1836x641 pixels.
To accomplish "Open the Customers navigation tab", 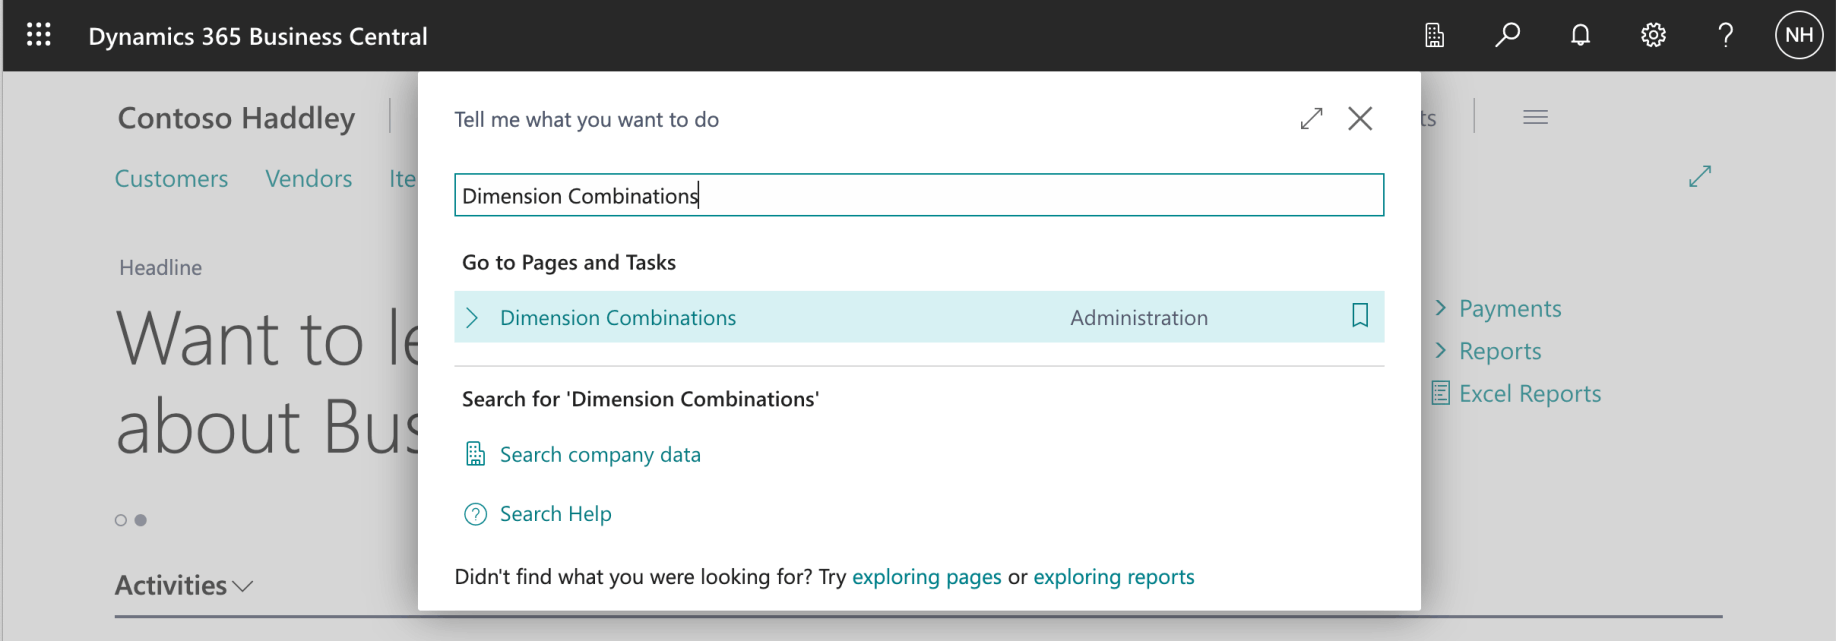I will point(171,179).
